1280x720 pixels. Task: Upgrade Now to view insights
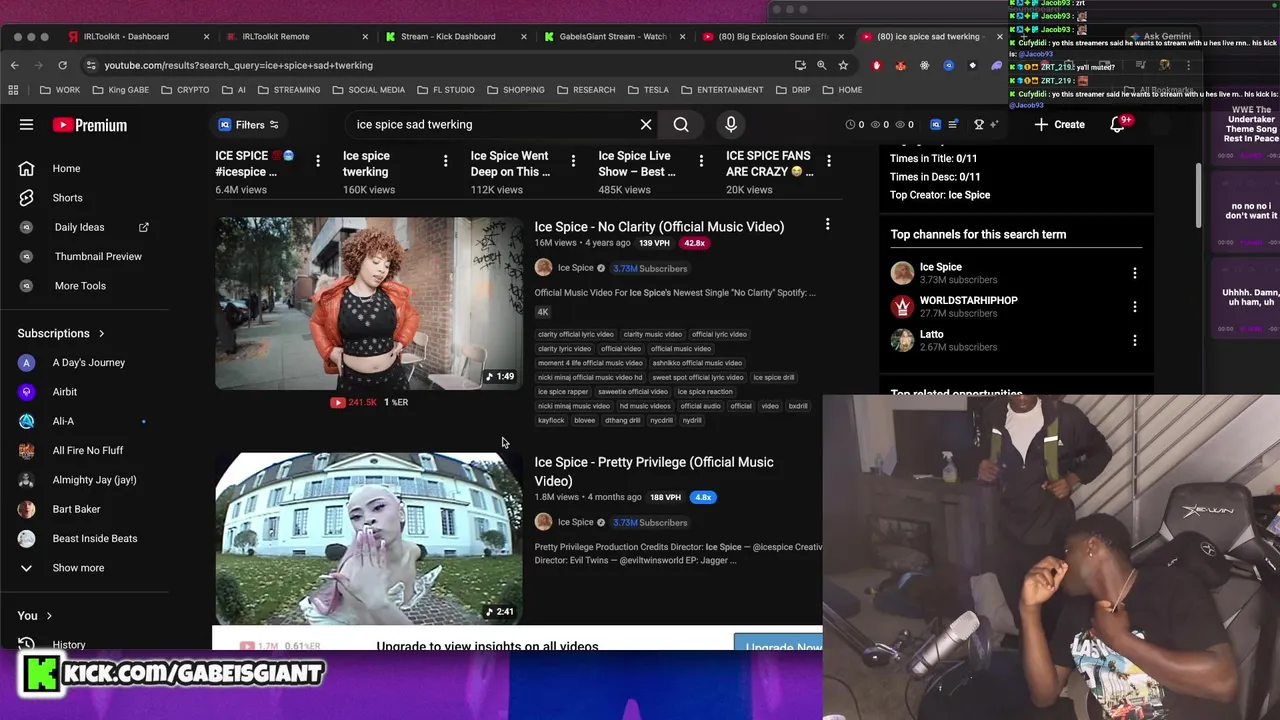[778, 642]
